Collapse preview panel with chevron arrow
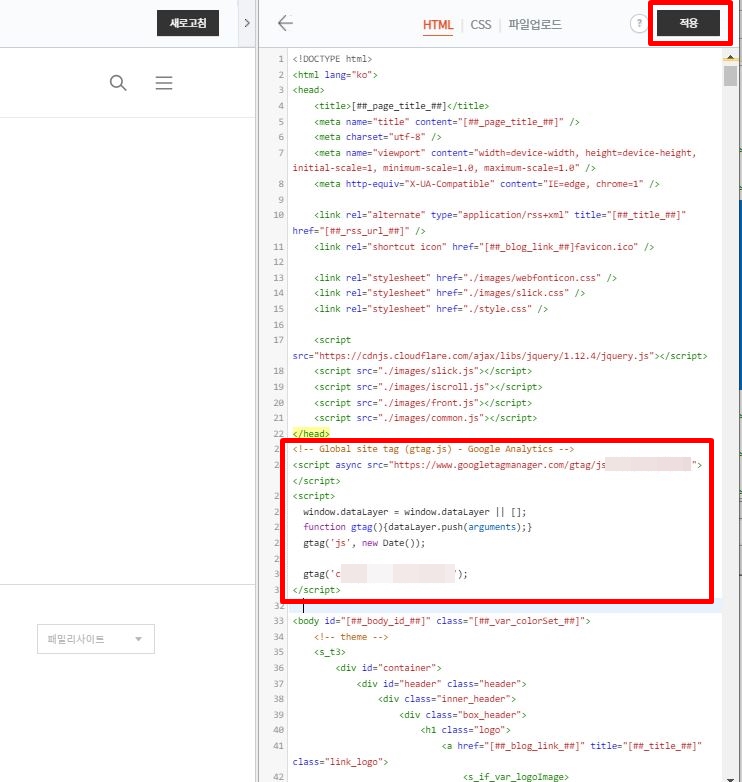Screen dimensions: 742x782 tap(247, 23)
